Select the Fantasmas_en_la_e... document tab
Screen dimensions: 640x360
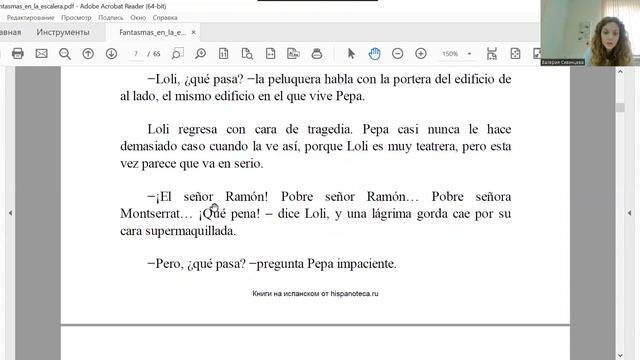(152, 32)
